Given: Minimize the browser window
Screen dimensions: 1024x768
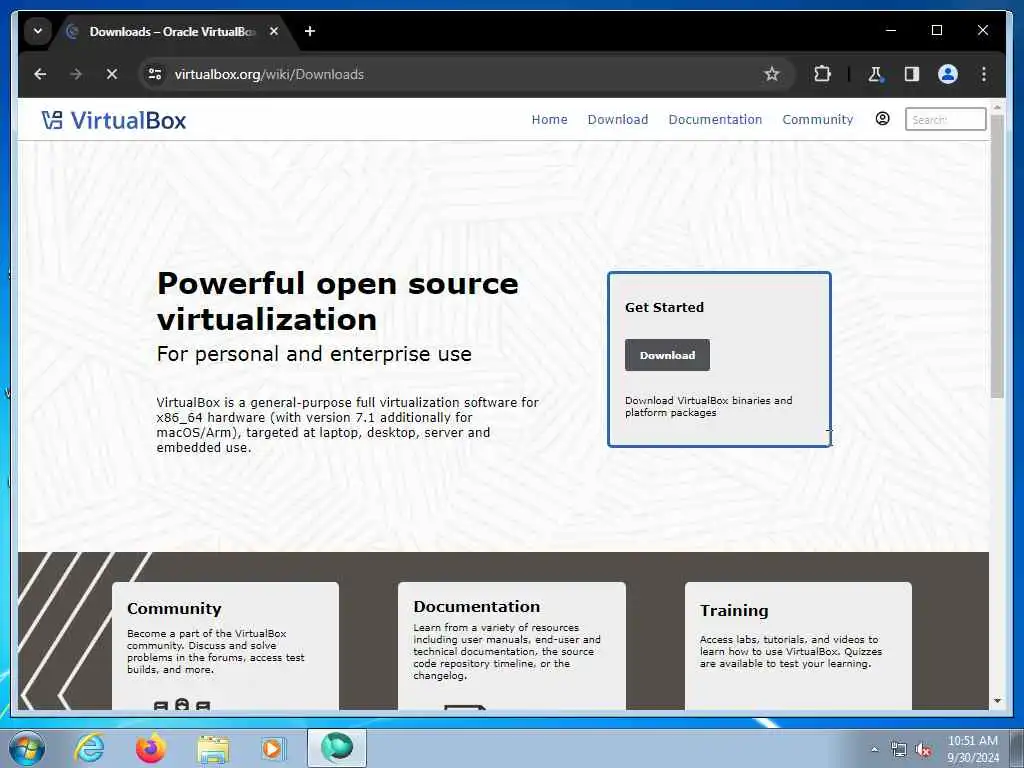Looking at the screenshot, I should click(x=891, y=30).
